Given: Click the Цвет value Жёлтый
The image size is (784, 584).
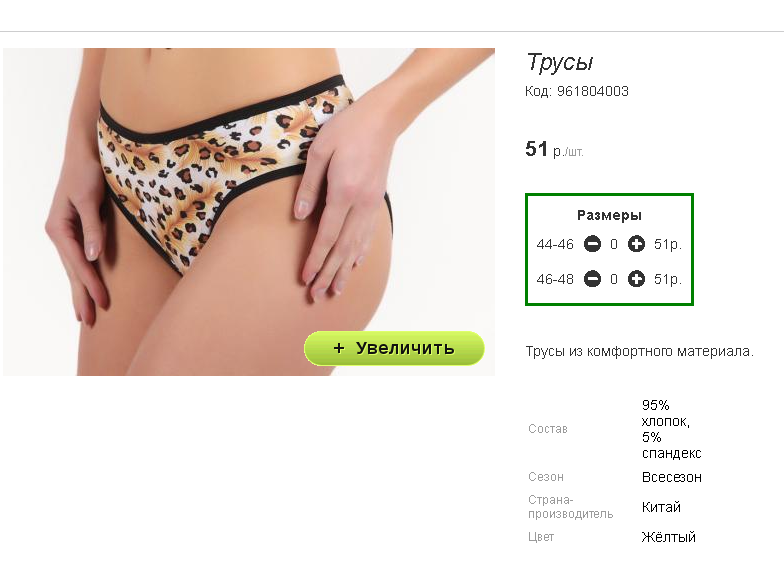Looking at the screenshot, I should click(x=668, y=537).
